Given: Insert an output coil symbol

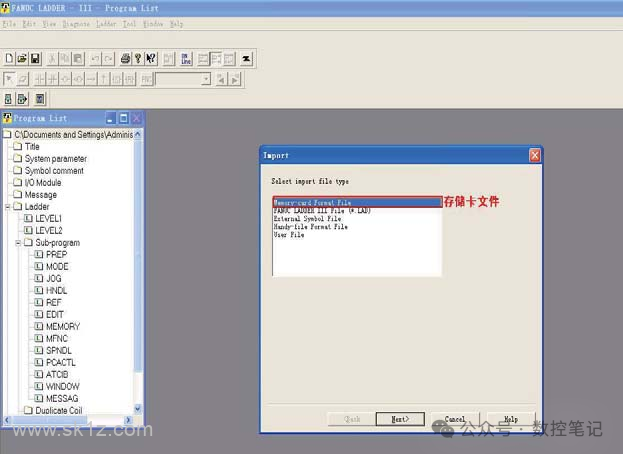Looking at the screenshot, I should pos(66,79).
